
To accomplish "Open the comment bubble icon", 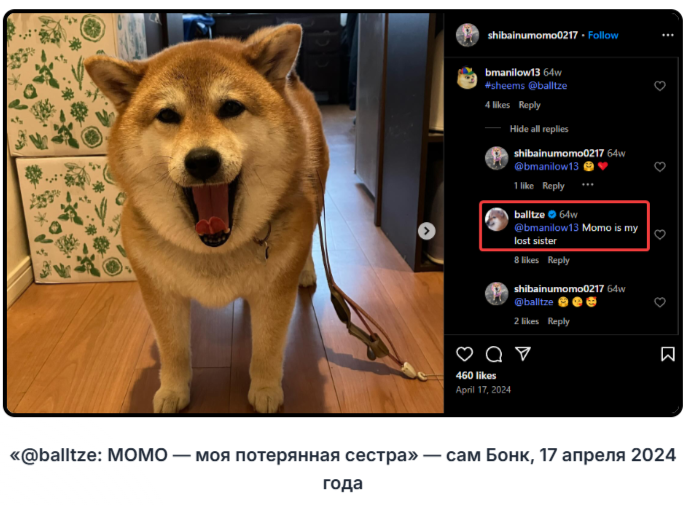I will 494,354.
